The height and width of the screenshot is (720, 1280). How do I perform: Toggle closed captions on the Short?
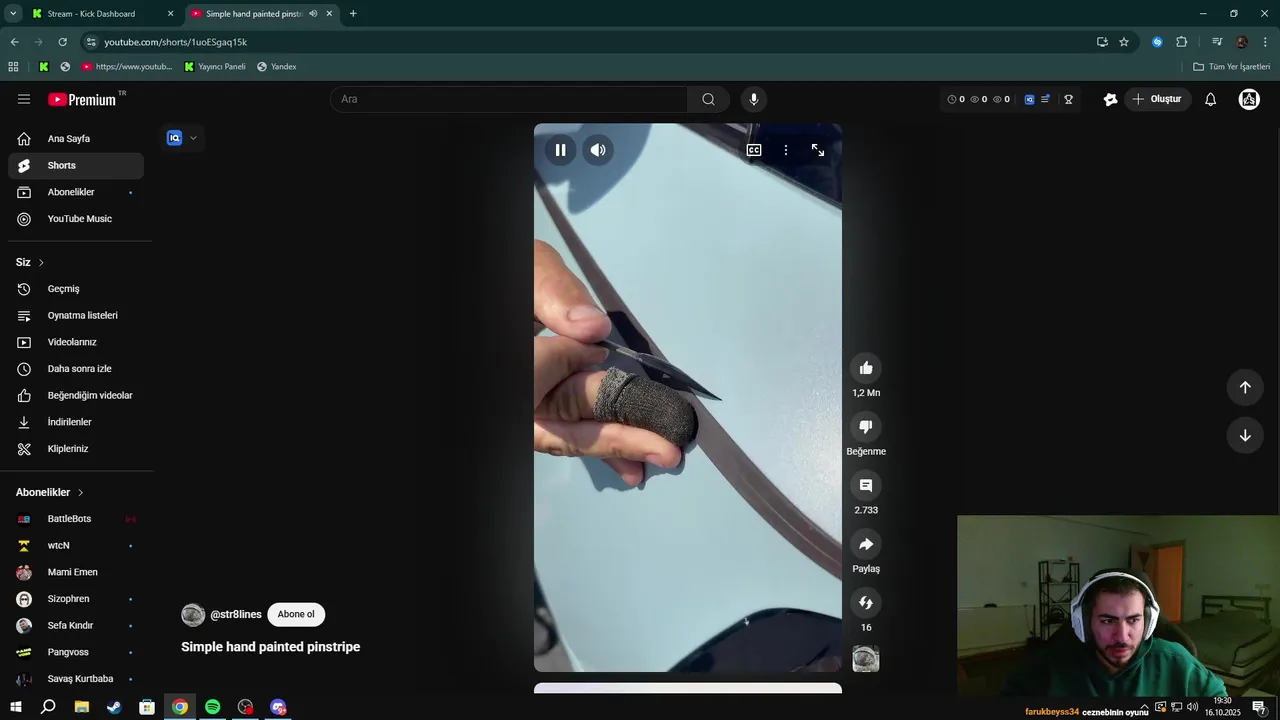(754, 150)
